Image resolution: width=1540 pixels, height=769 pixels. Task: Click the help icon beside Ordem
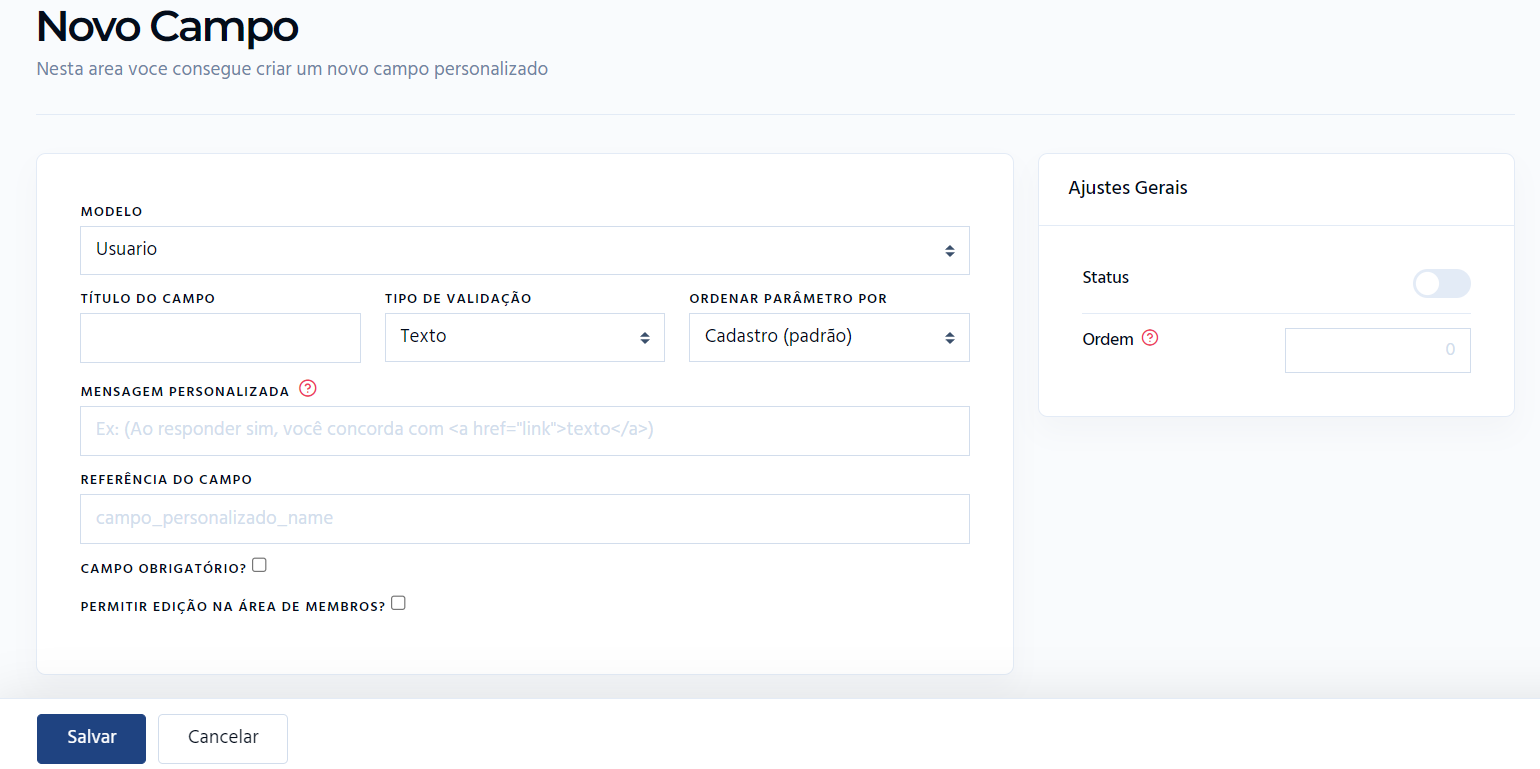1150,339
